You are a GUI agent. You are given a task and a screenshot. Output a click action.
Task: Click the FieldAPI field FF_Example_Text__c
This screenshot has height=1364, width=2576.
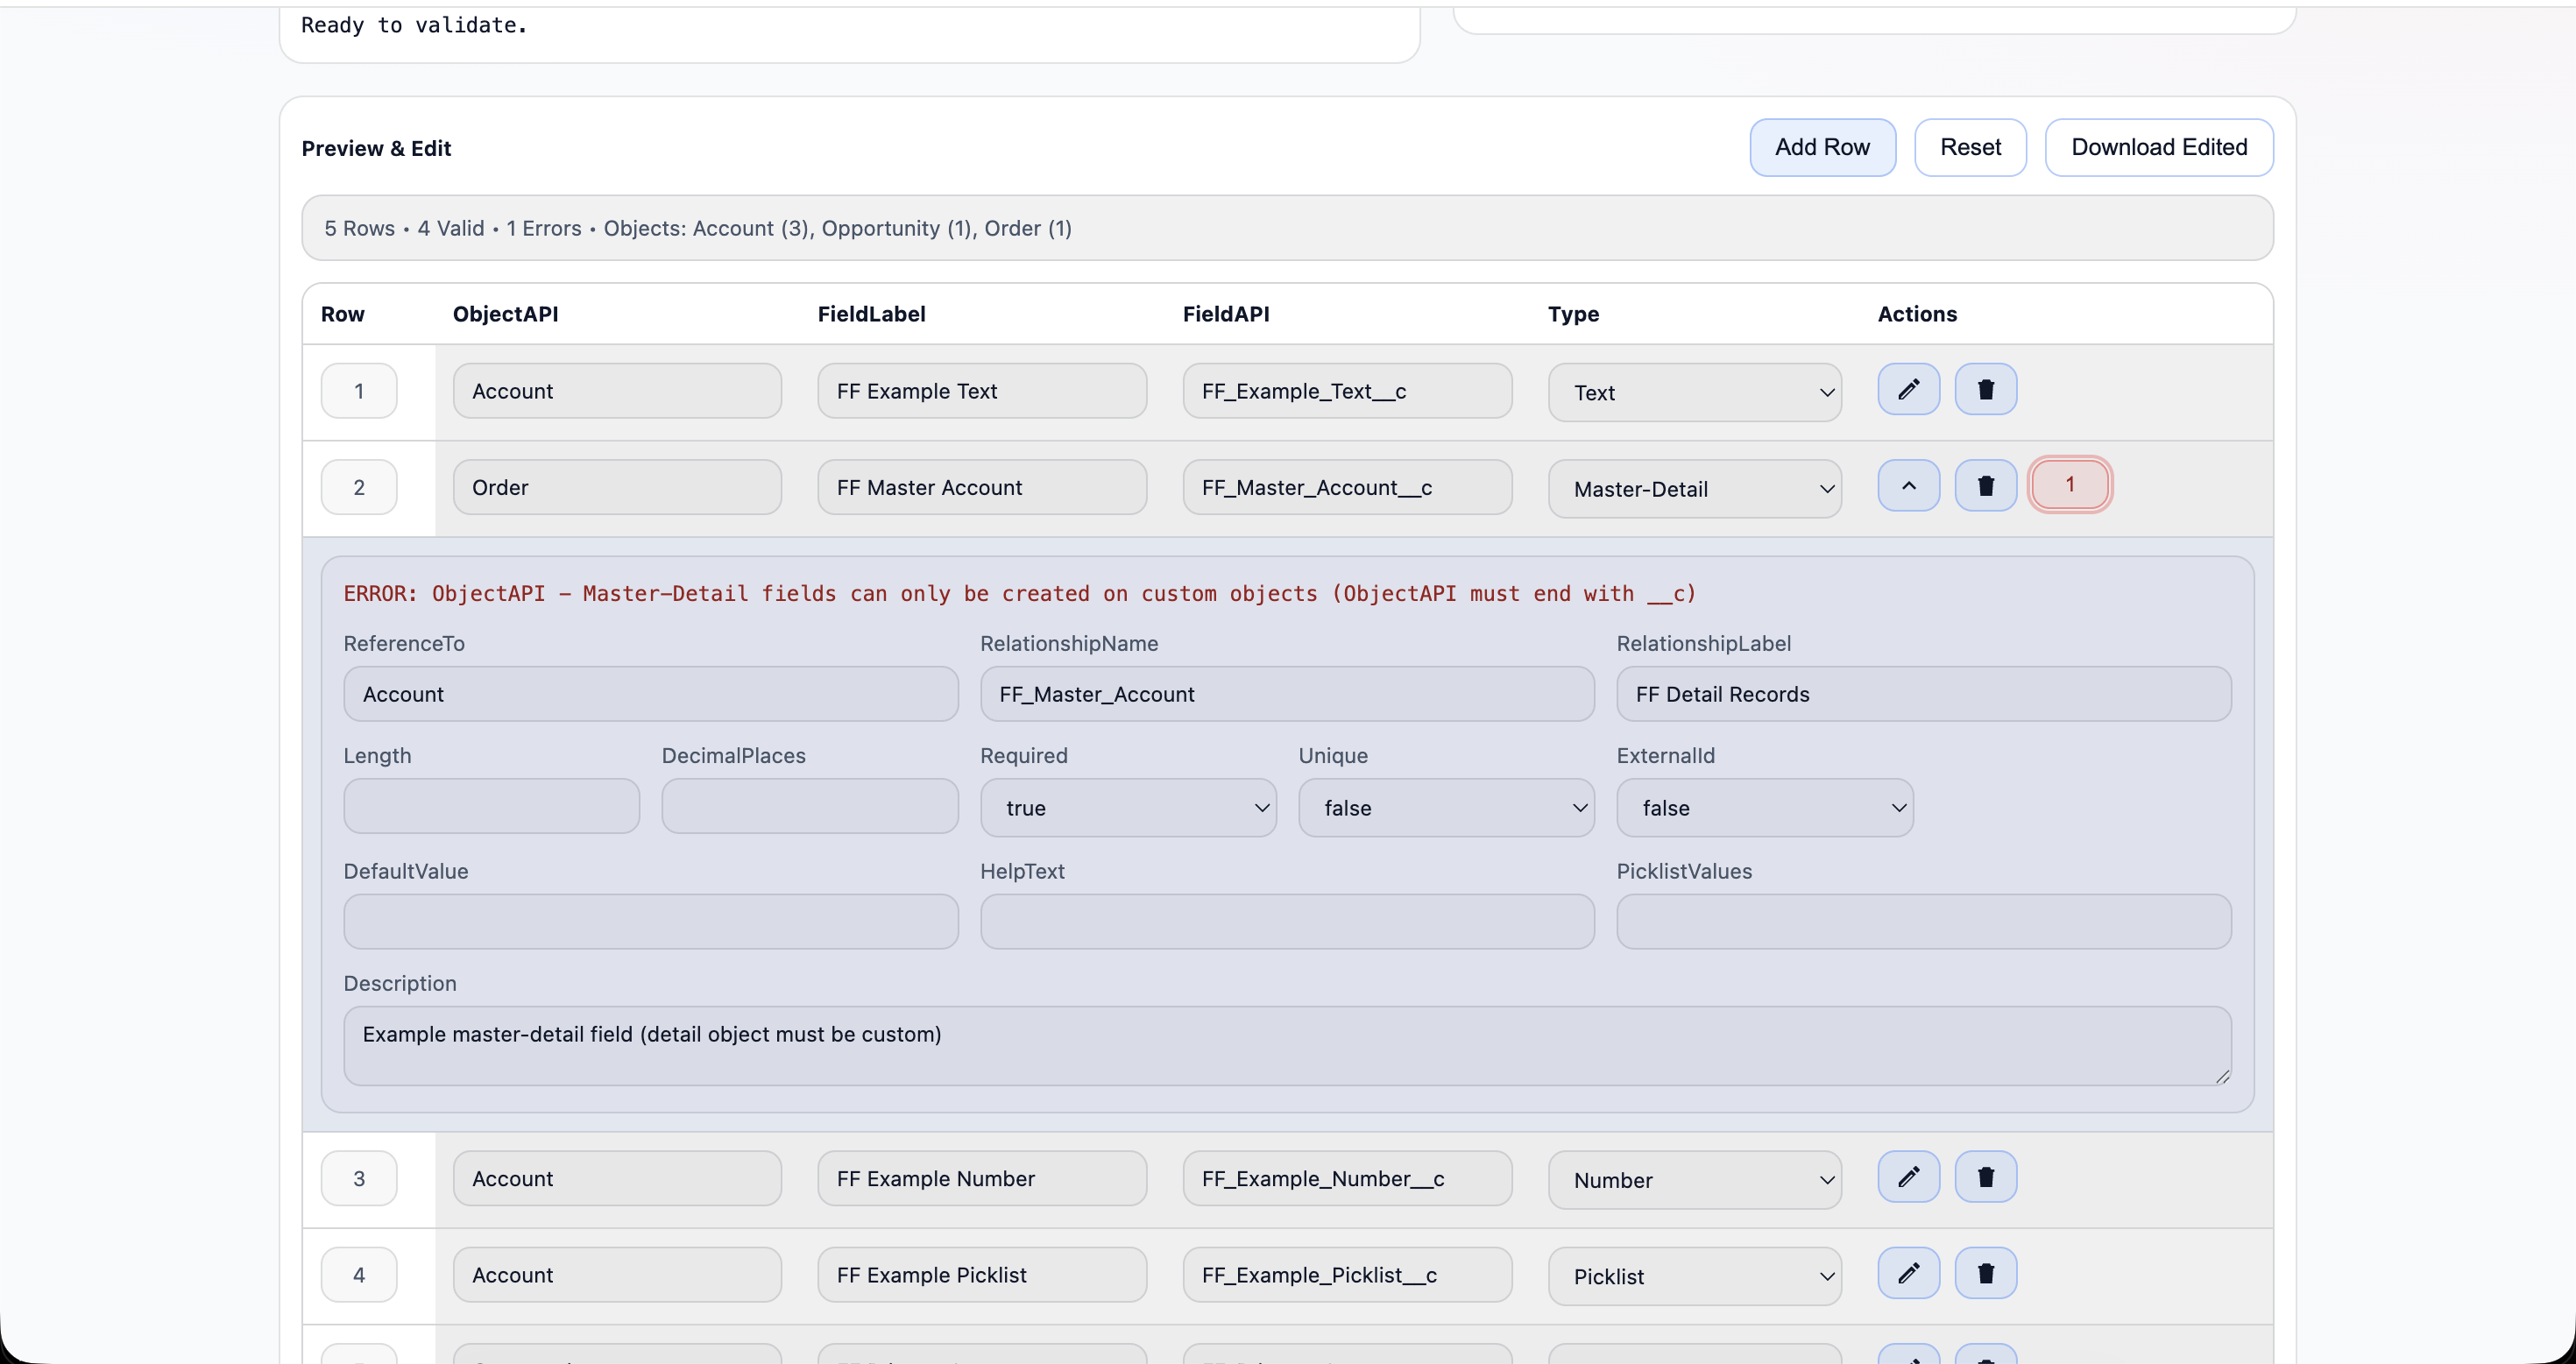click(x=1347, y=390)
